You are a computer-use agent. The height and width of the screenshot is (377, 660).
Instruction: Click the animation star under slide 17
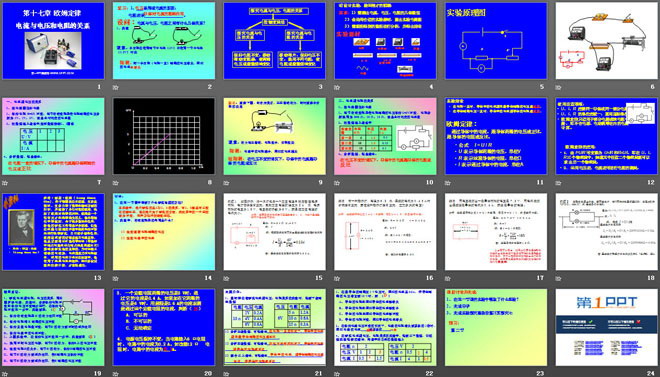(x=448, y=278)
